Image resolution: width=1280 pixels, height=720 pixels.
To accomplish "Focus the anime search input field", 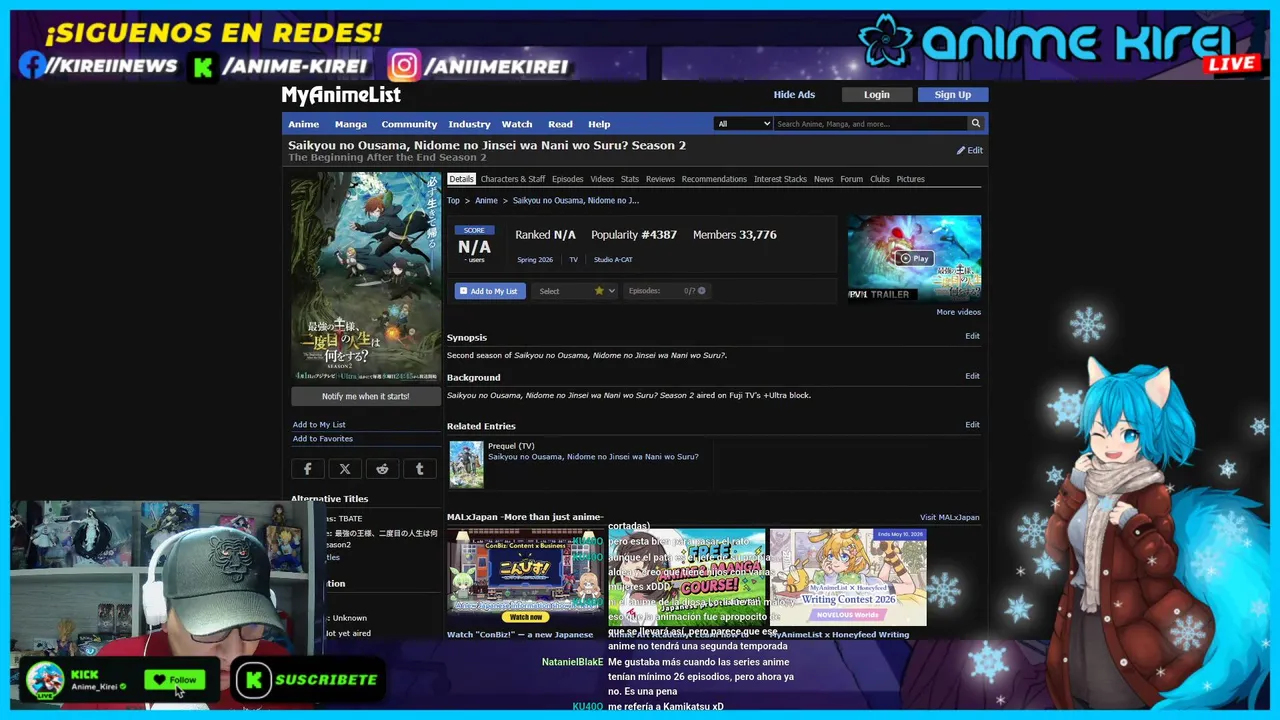I will (870, 124).
